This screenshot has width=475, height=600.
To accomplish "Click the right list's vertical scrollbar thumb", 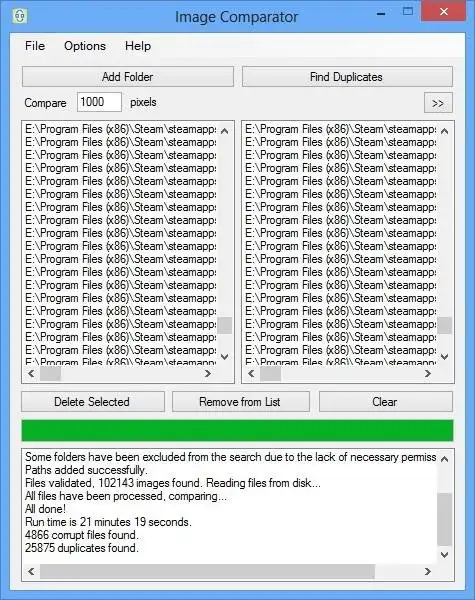I will [444, 325].
